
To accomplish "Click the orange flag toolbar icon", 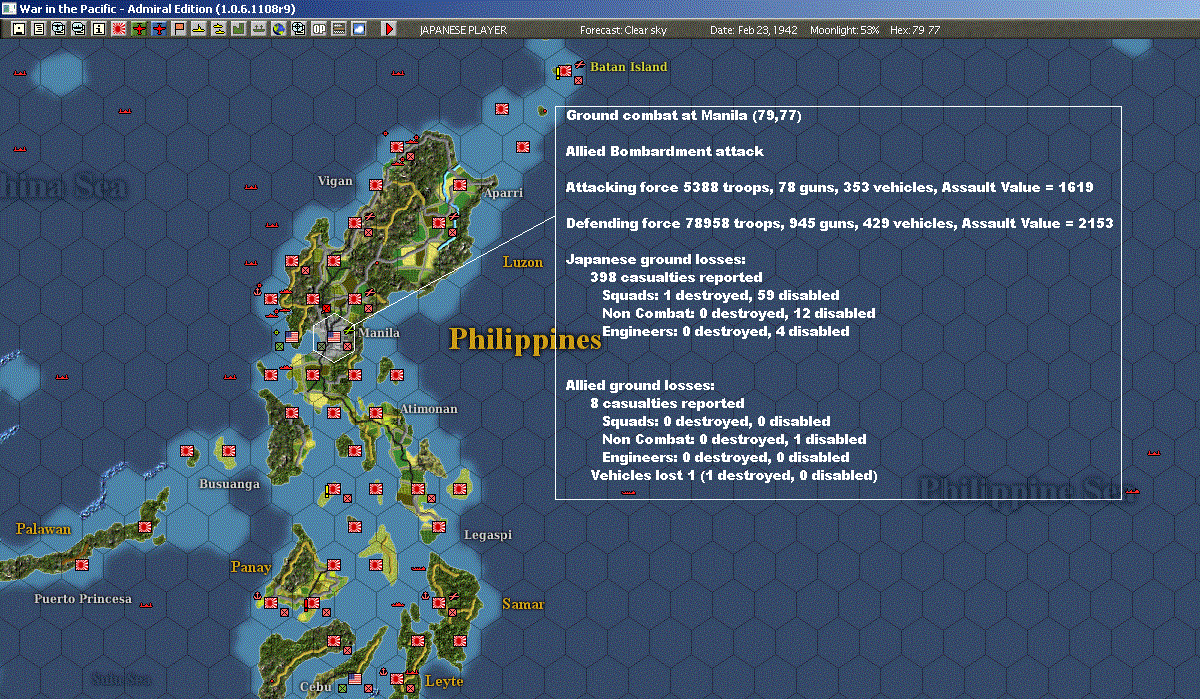I will (x=178, y=29).
